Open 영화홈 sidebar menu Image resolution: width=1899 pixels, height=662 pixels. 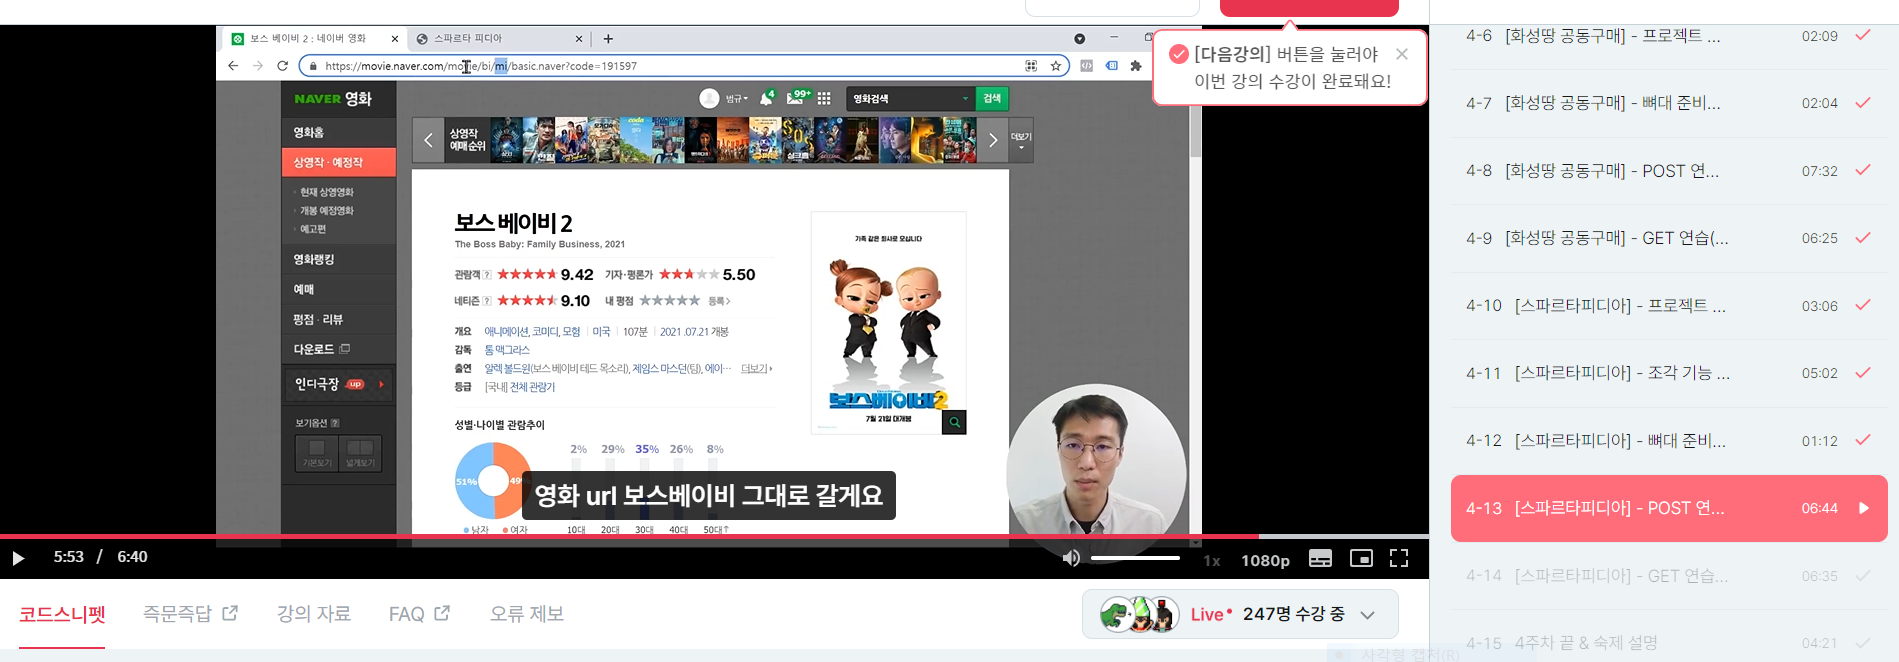339,132
